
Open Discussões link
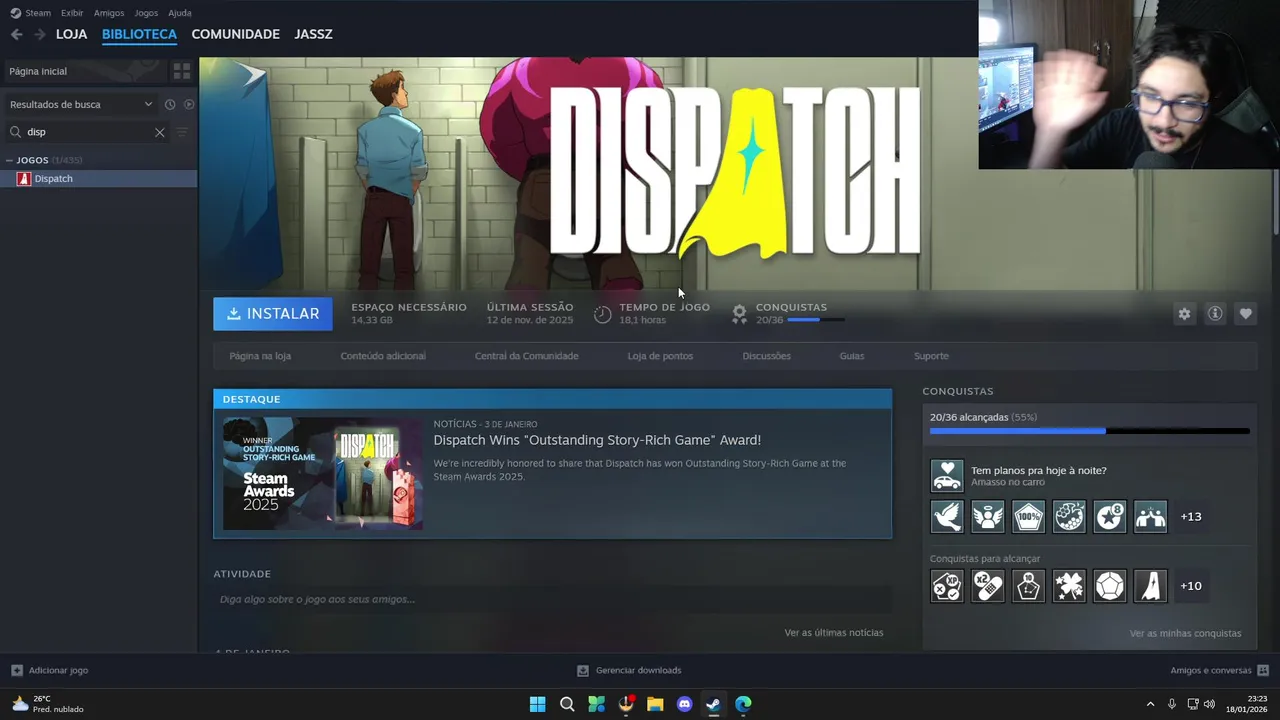click(x=766, y=356)
